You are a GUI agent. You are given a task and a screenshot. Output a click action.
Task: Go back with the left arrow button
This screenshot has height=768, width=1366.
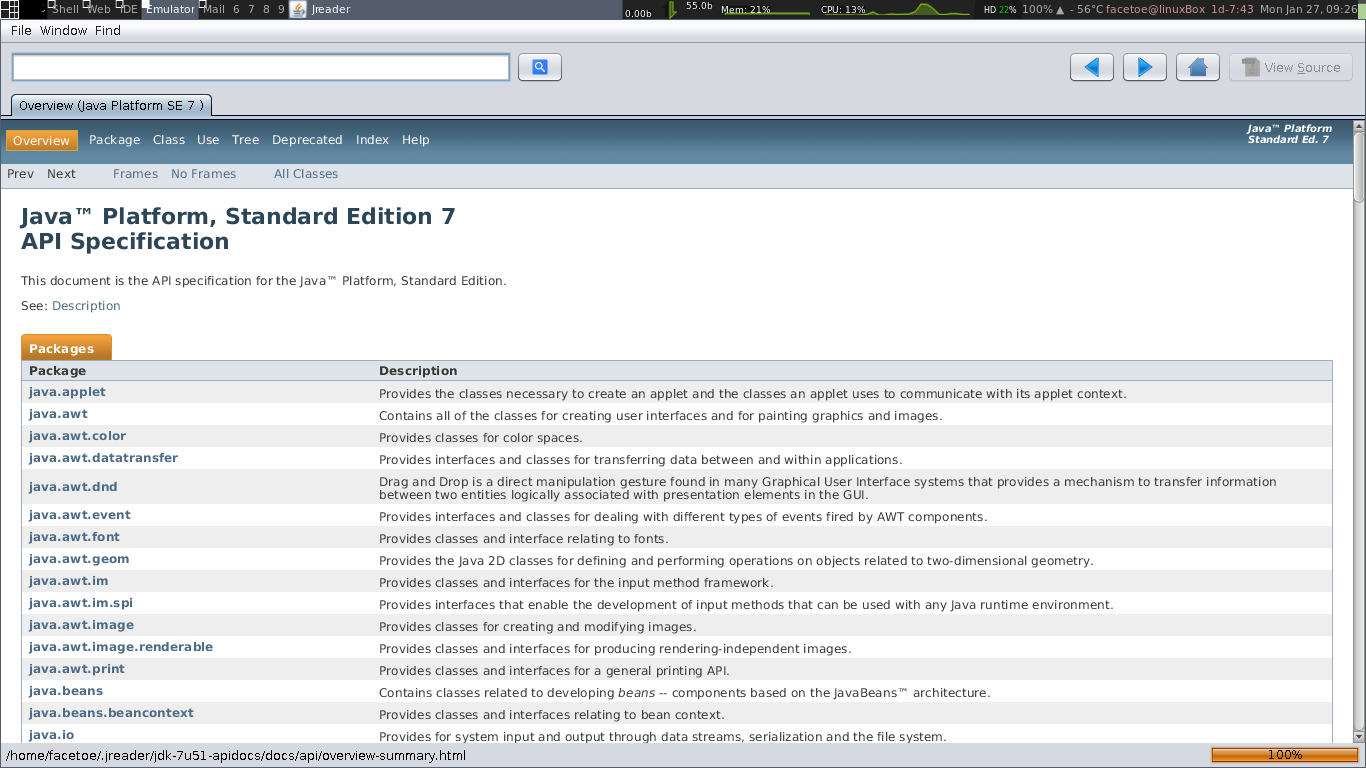1092,67
